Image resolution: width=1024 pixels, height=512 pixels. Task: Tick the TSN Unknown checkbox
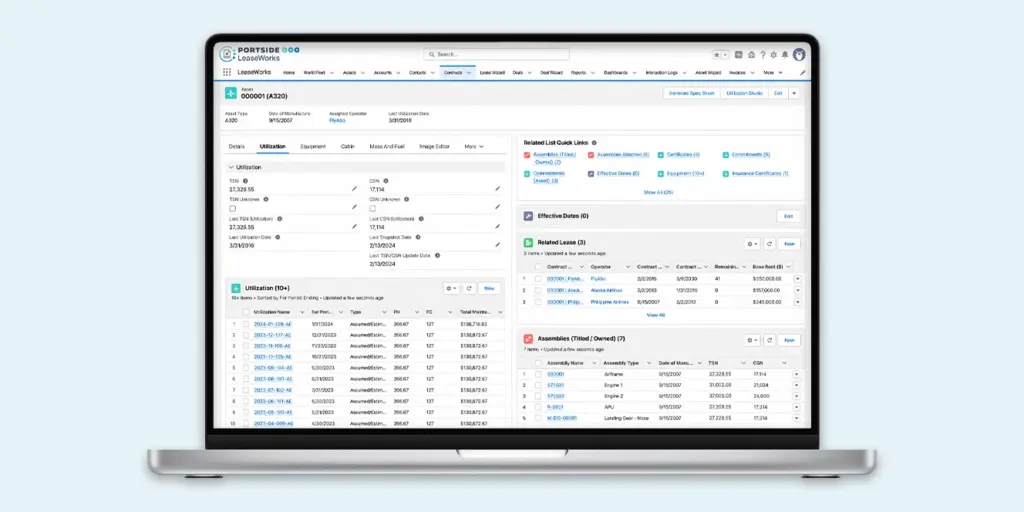tap(232, 208)
